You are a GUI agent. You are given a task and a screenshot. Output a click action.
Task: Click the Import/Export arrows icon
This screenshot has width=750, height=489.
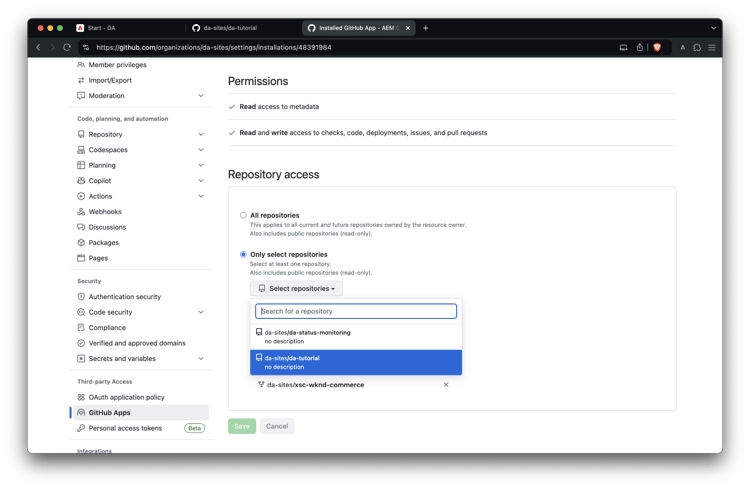tap(81, 80)
